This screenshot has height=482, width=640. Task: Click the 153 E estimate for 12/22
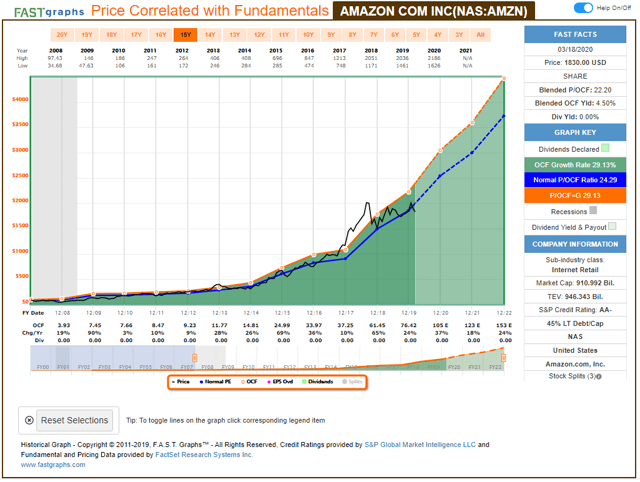(504, 325)
